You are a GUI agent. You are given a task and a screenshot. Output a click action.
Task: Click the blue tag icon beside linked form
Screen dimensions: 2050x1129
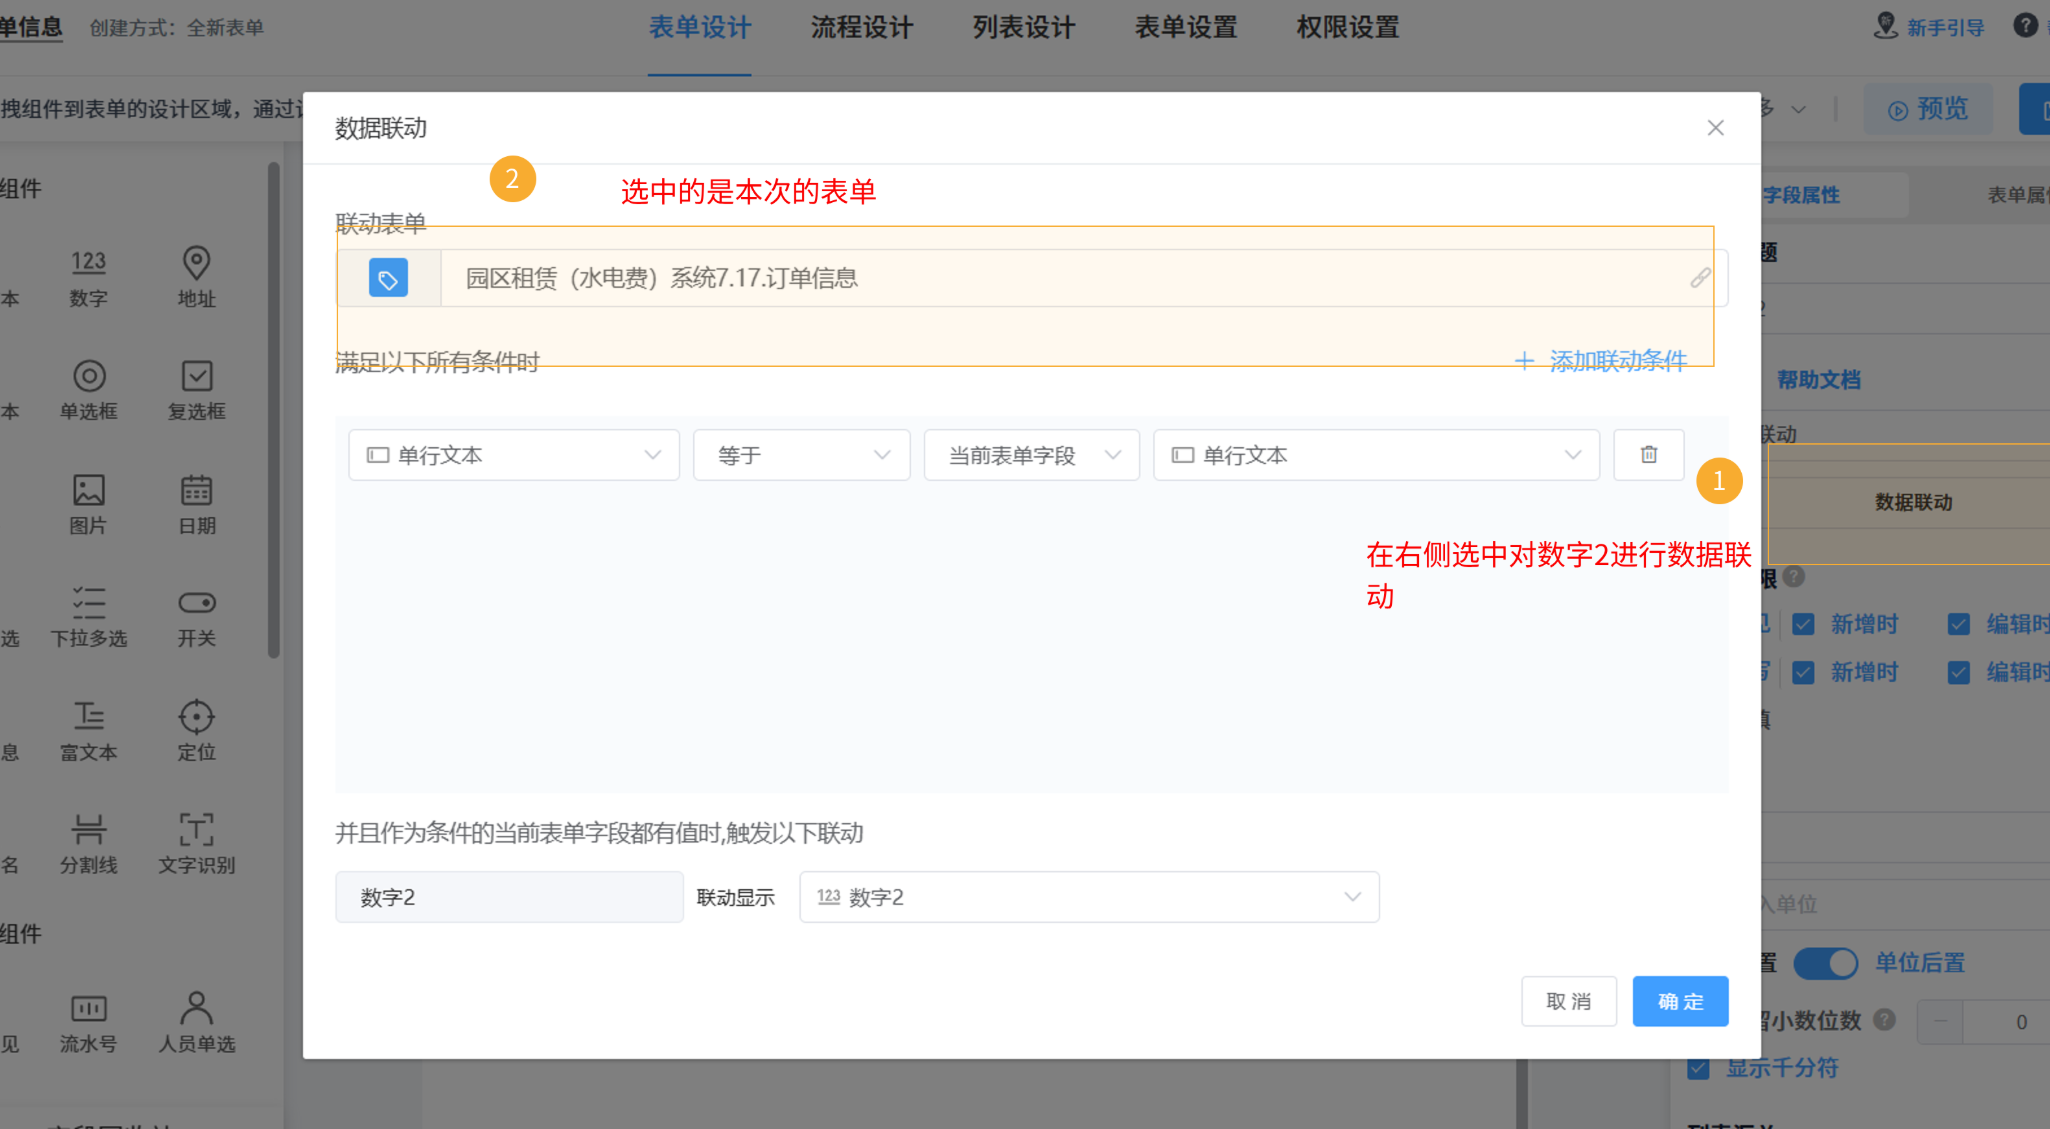[x=388, y=278]
